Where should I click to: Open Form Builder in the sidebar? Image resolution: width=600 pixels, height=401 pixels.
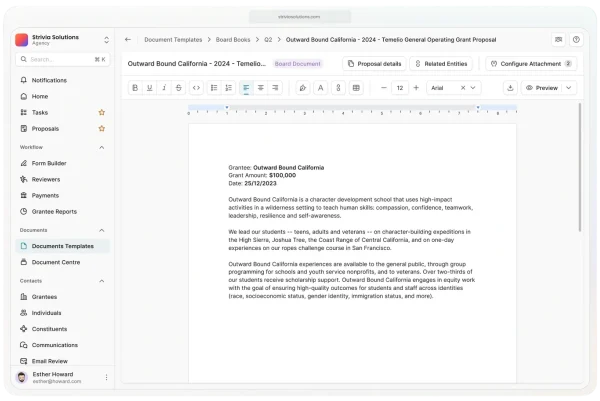tap(49, 163)
